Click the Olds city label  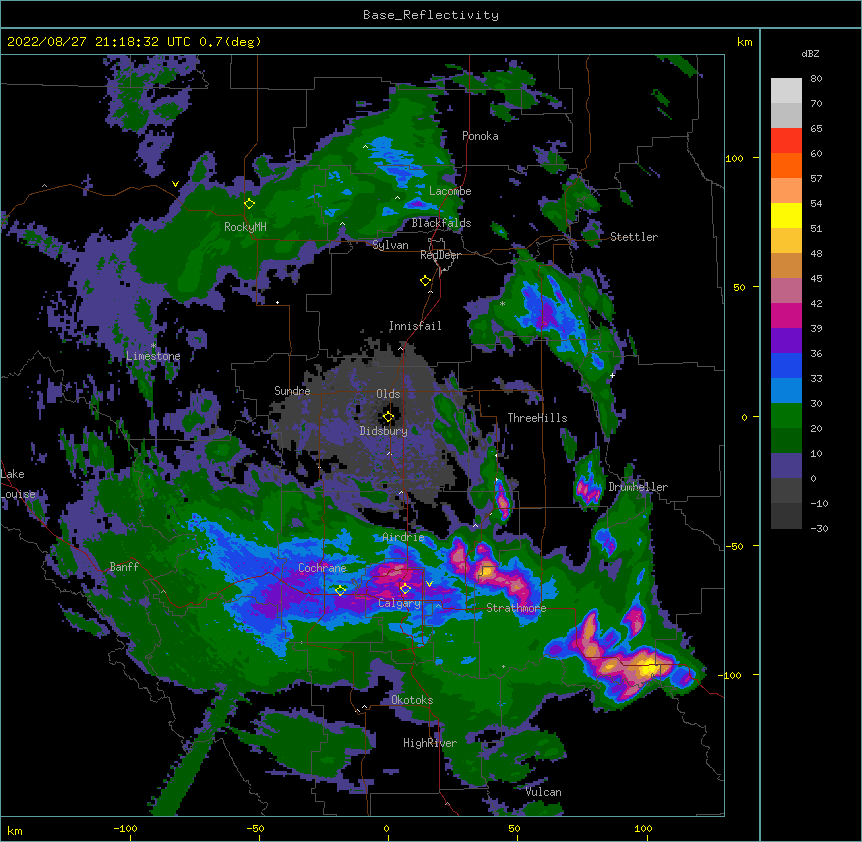[388, 394]
